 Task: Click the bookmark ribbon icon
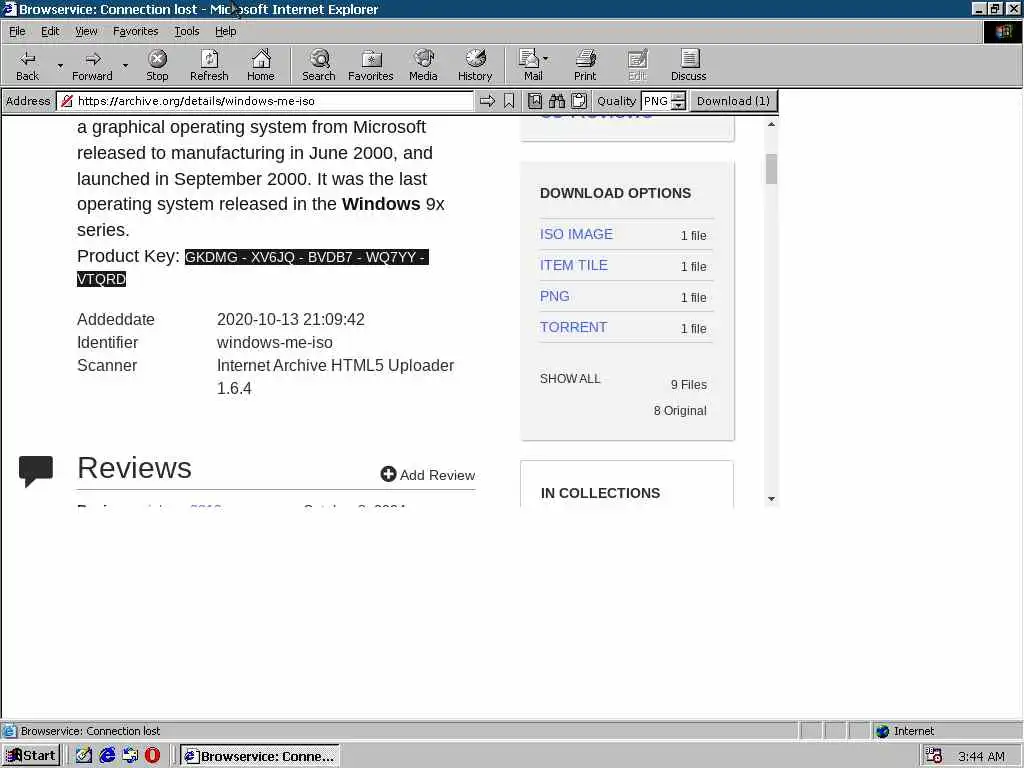click(509, 101)
